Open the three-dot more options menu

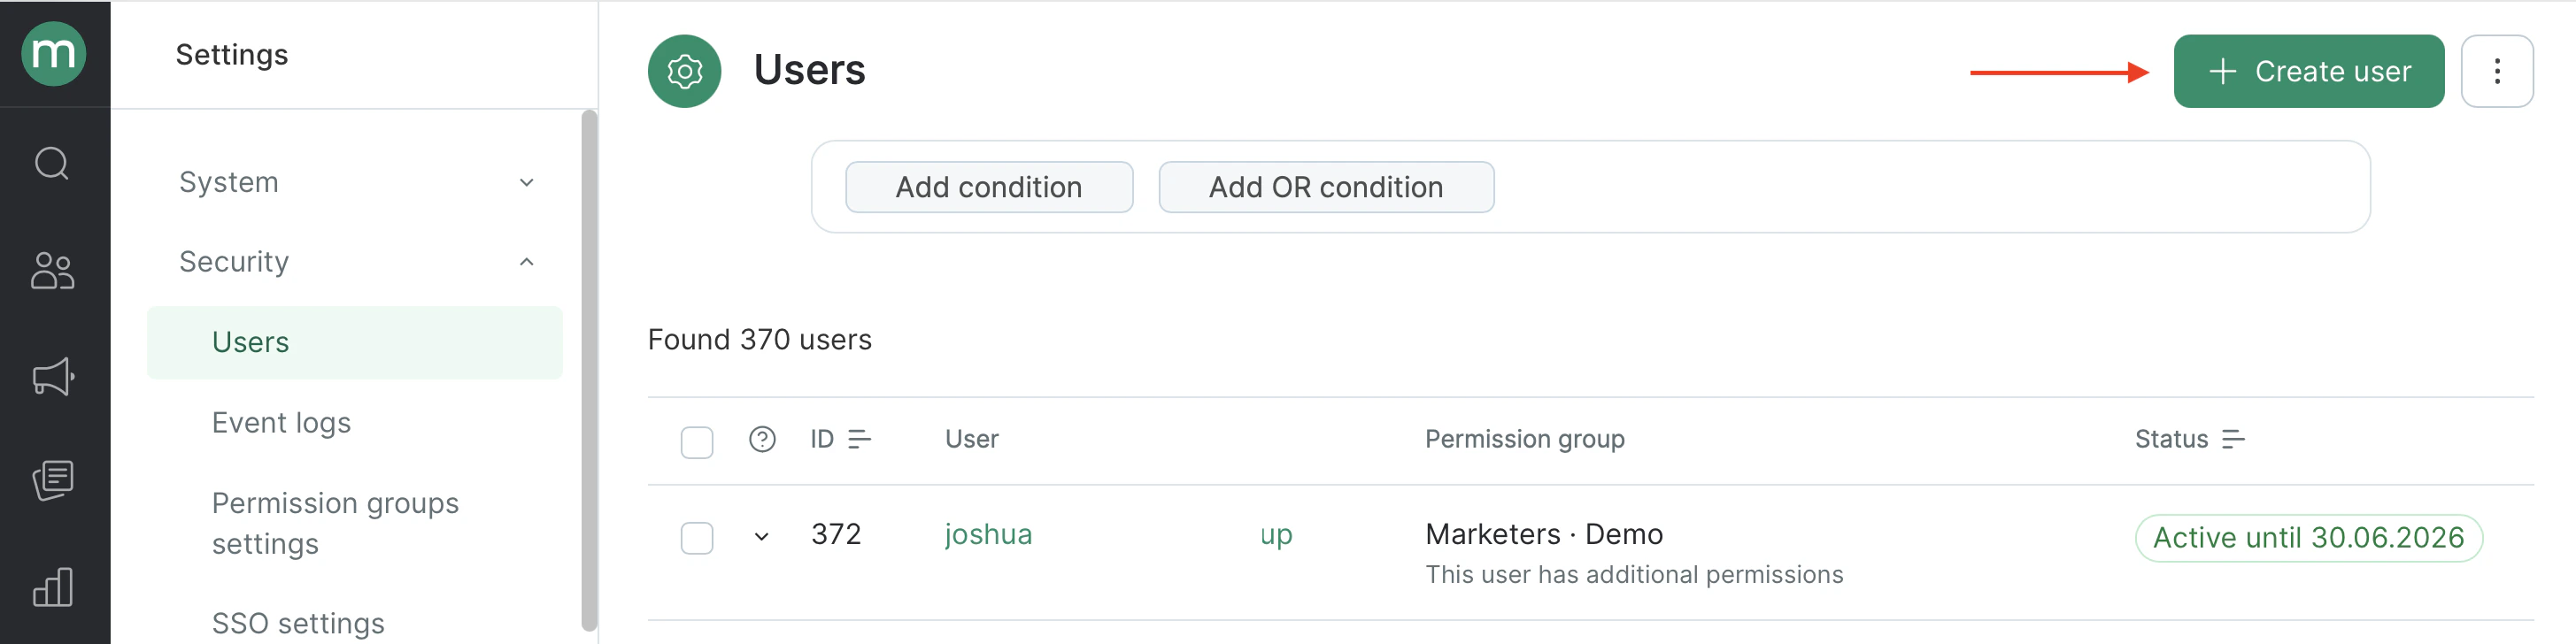[2496, 71]
